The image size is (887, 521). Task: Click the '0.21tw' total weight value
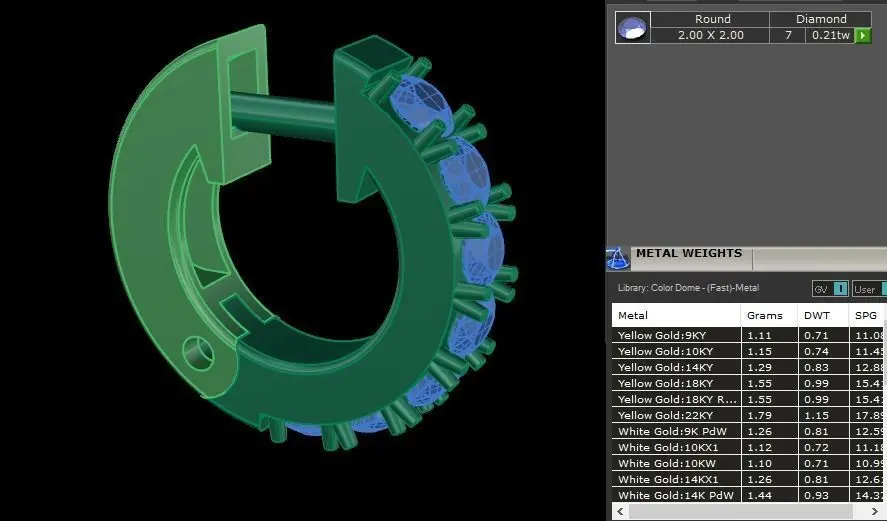coord(830,35)
